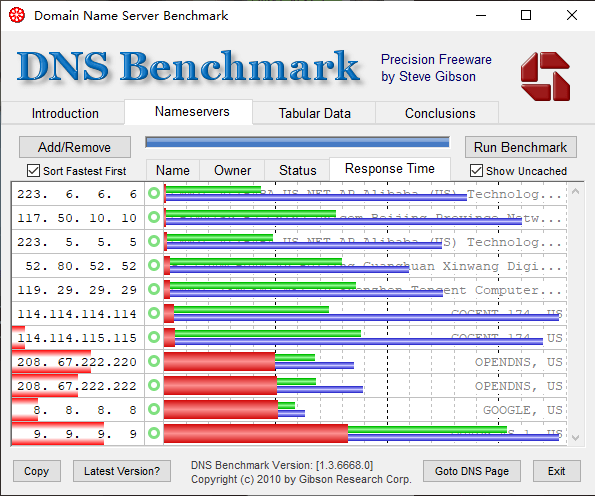Click the blue benchmark progress bar
Viewport: 595px width, 496px height.
coord(298,143)
